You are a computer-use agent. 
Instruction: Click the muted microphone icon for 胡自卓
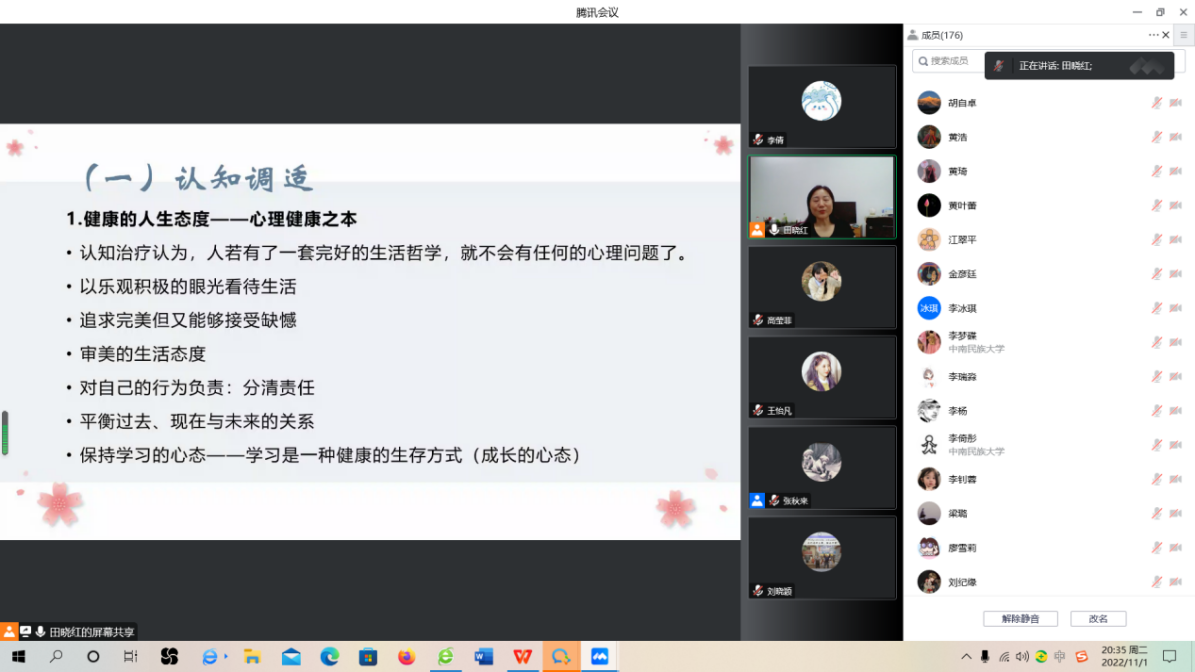tap(1156, 103)
